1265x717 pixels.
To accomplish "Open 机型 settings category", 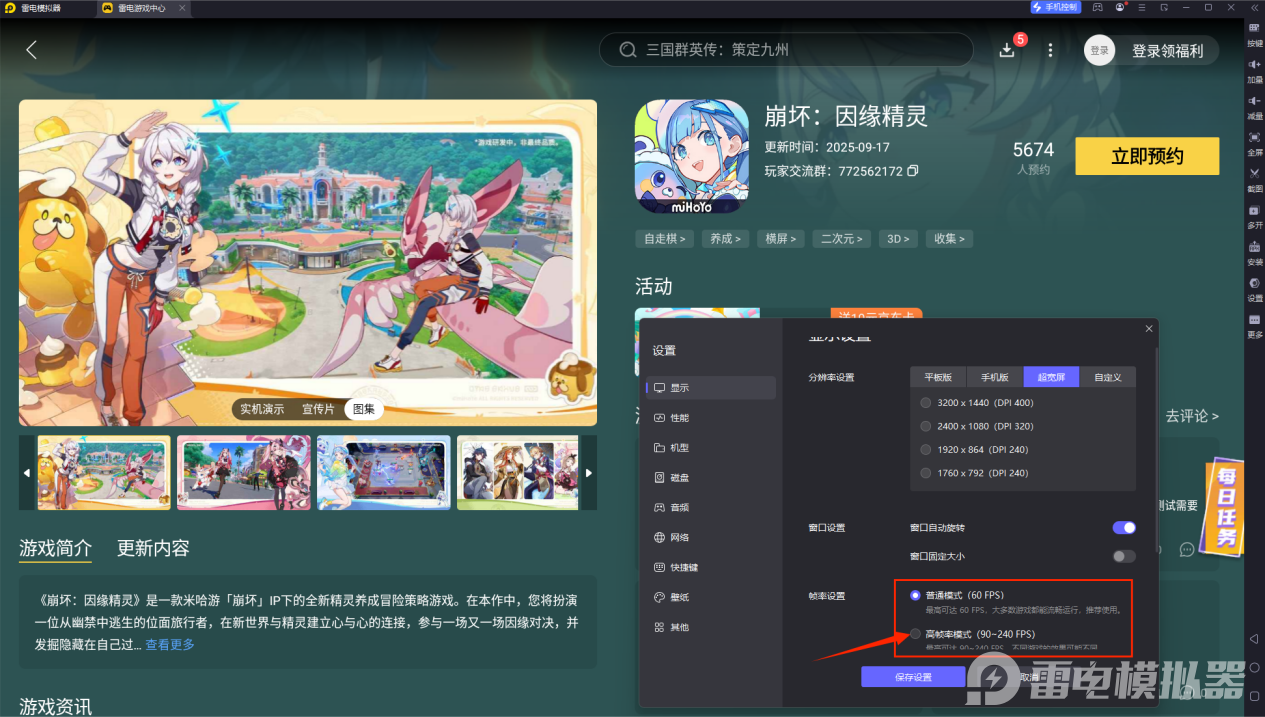I will pos(710,448).
